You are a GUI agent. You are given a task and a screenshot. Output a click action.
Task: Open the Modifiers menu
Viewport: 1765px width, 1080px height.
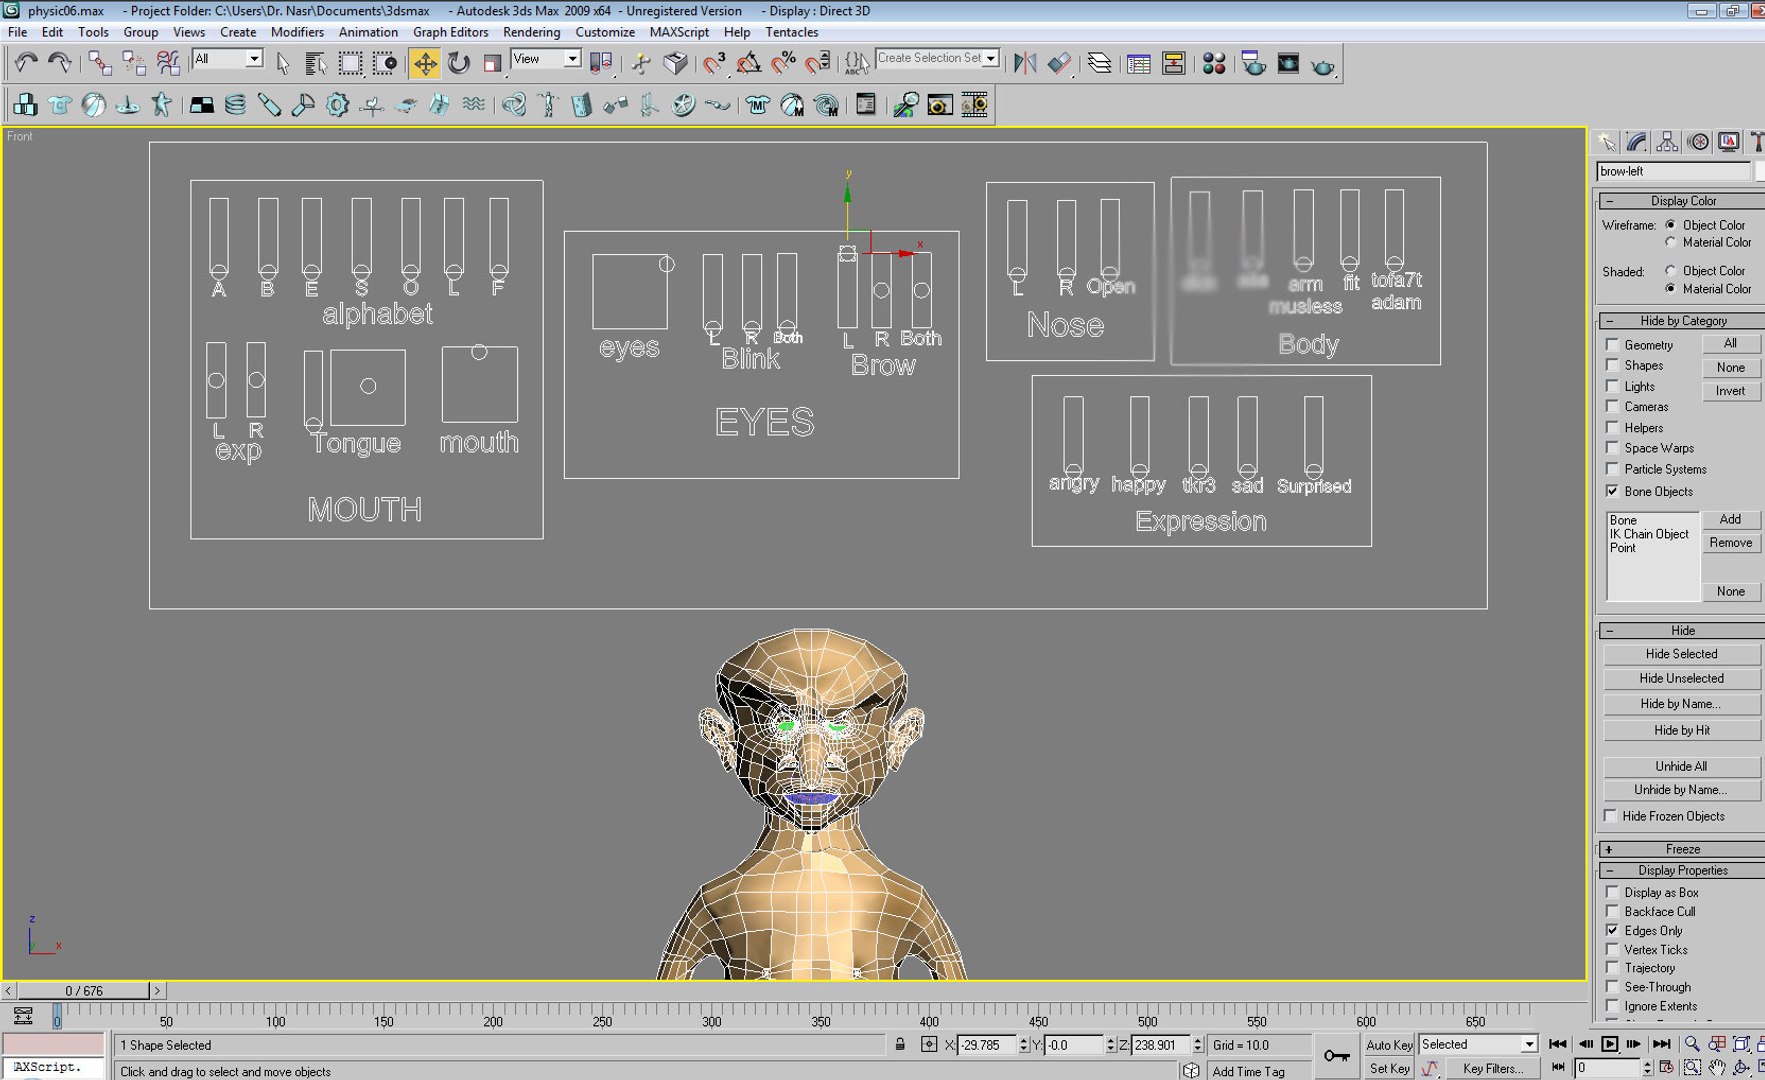coord(297,32)
